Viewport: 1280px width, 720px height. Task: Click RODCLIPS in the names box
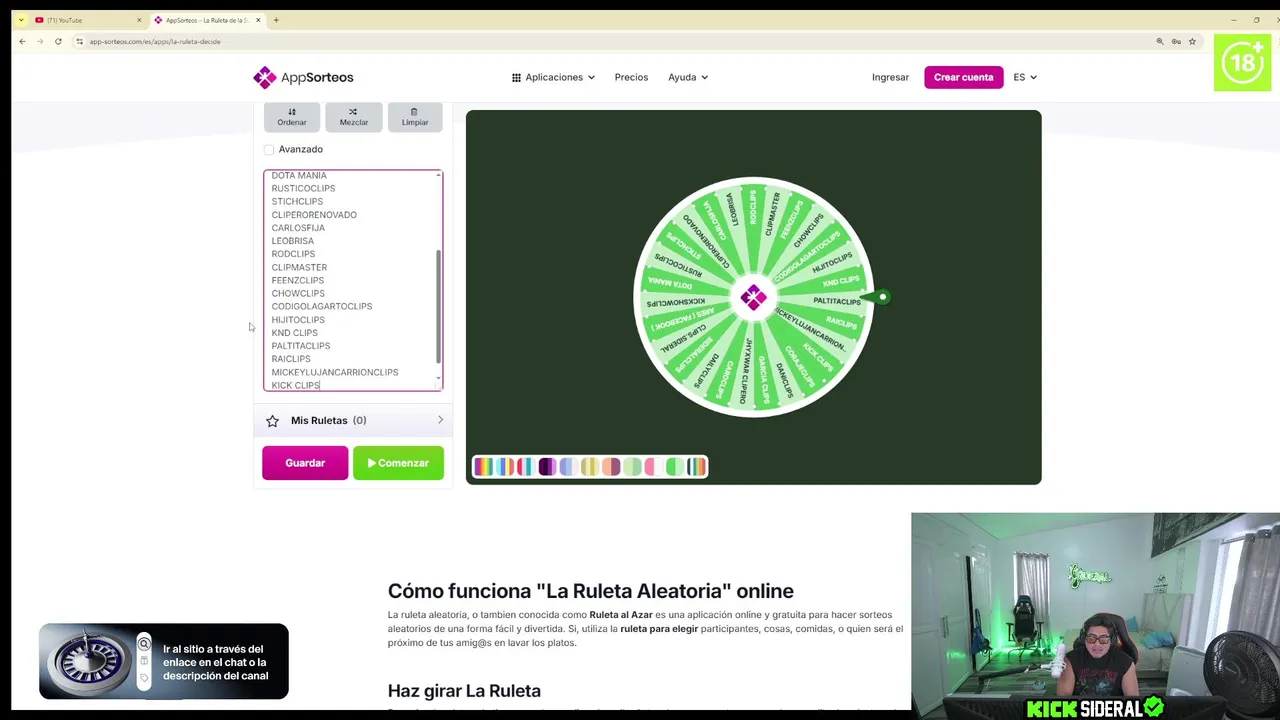click(x=293, y=254)
